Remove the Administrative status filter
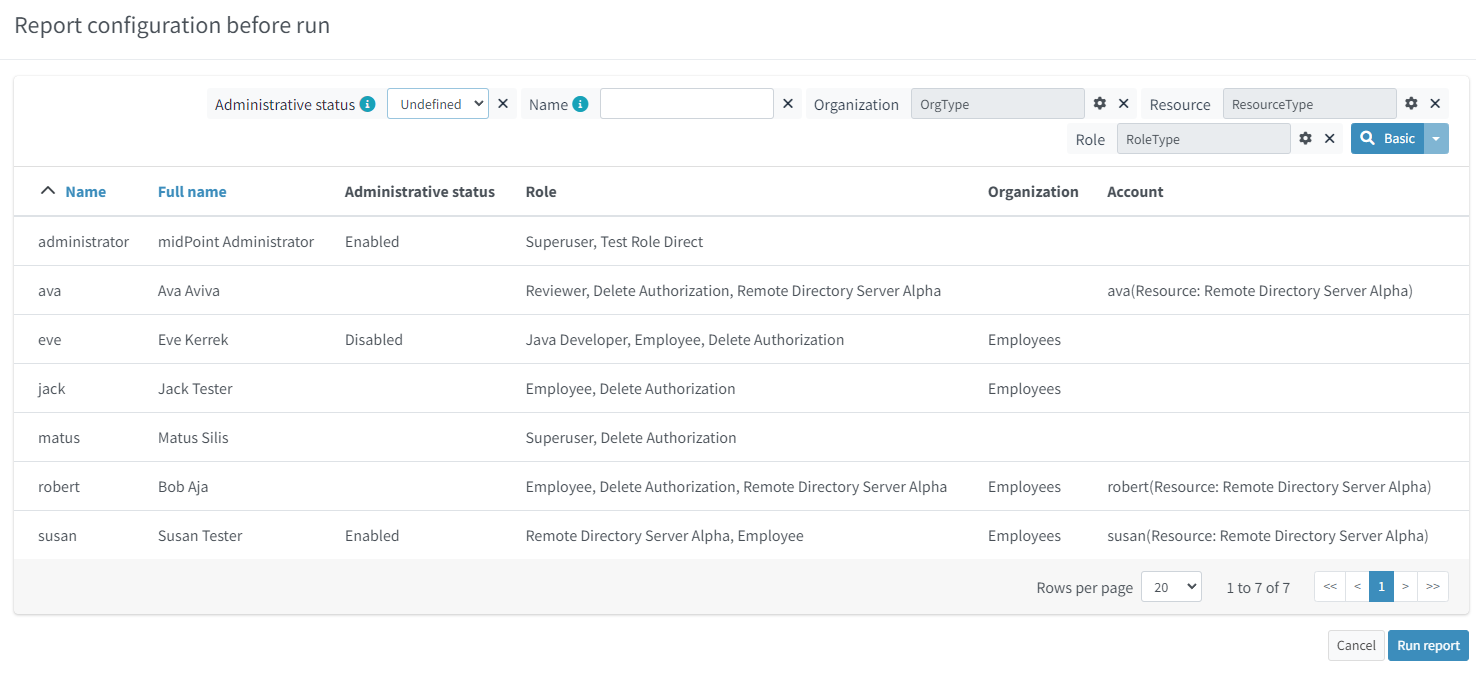The image size is (1476, 677). pos(503,104)
